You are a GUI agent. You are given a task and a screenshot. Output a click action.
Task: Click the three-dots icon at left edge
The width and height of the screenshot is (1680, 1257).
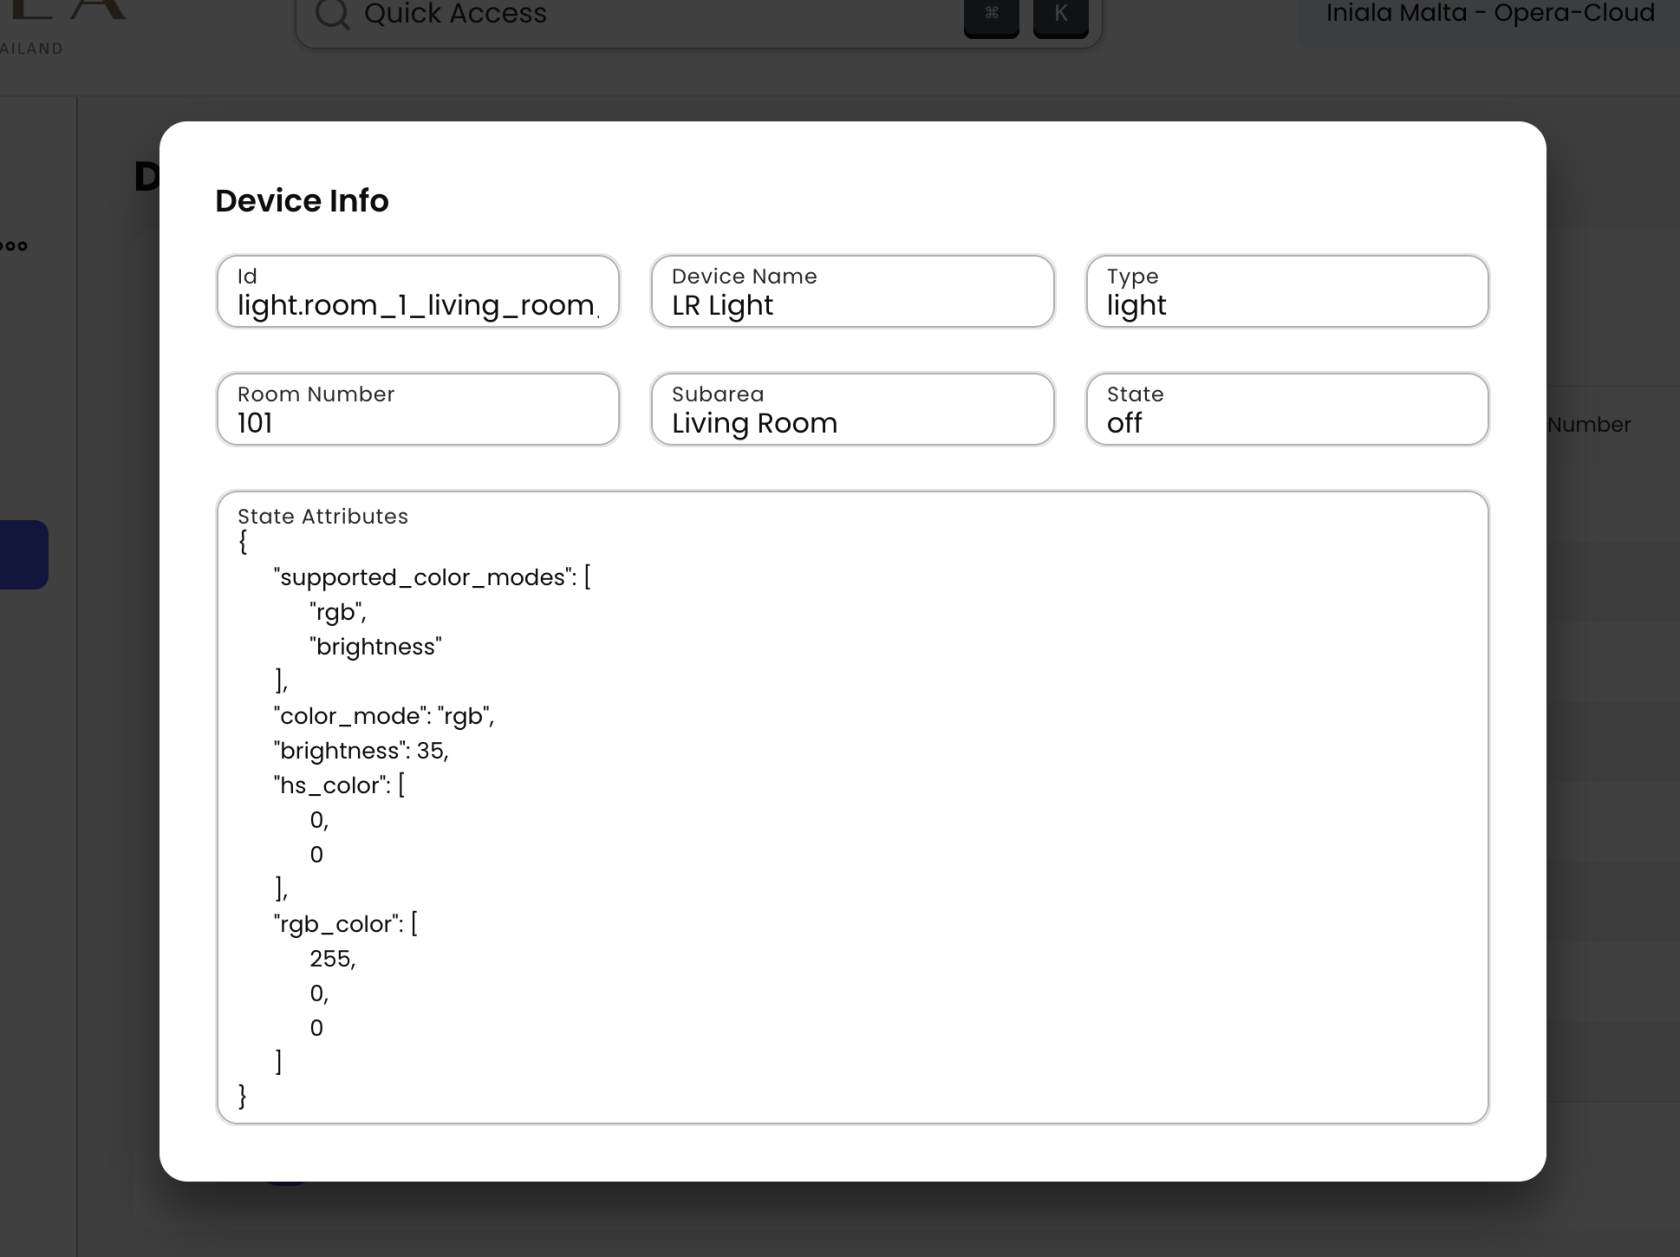click(14, 246)
